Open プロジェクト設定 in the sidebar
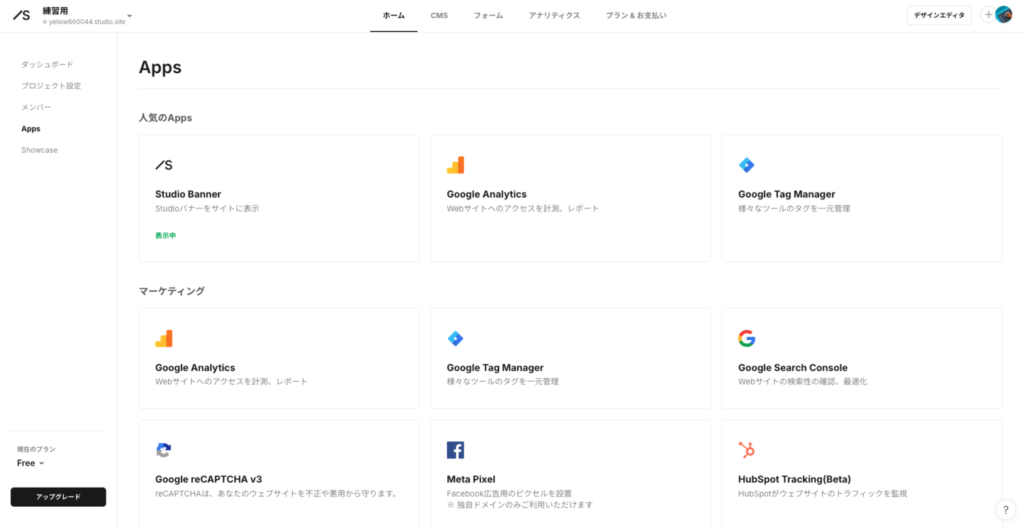This screenshot has height=528, width=1024. click(x=51, y=86)
